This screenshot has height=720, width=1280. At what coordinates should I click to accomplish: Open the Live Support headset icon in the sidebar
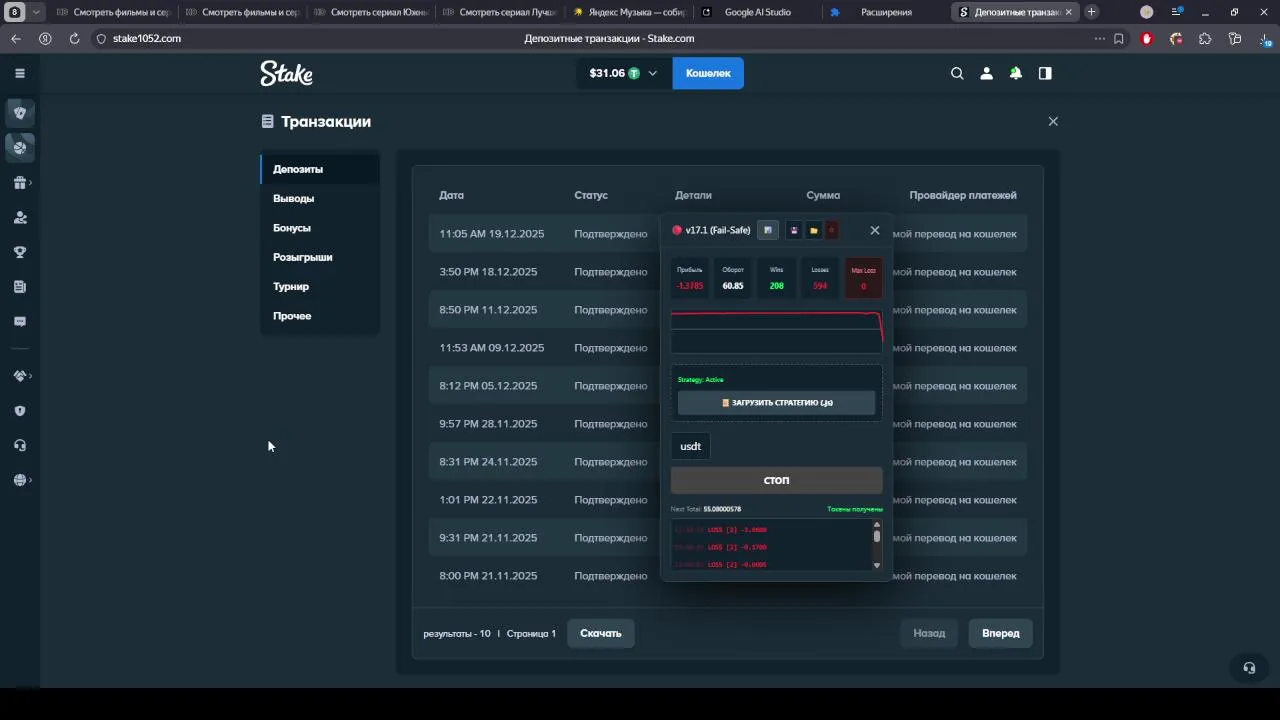pyautogui.click(x=20, y=446)
